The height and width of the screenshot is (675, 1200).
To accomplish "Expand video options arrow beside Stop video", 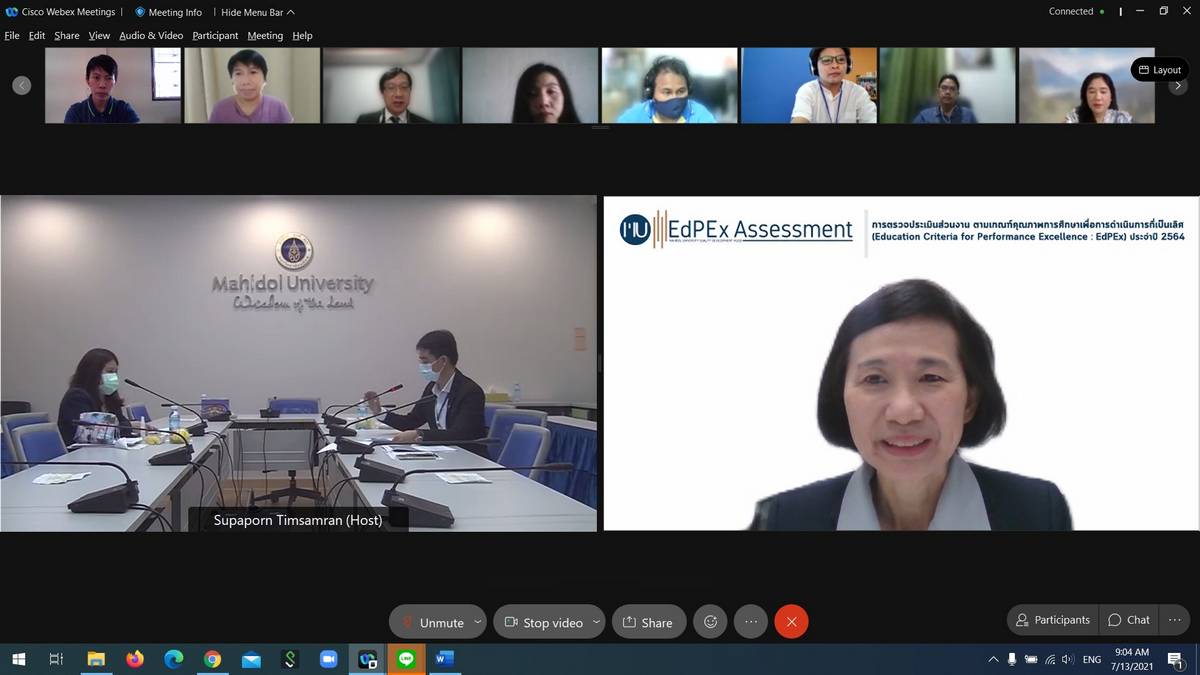I will point(596,622).
